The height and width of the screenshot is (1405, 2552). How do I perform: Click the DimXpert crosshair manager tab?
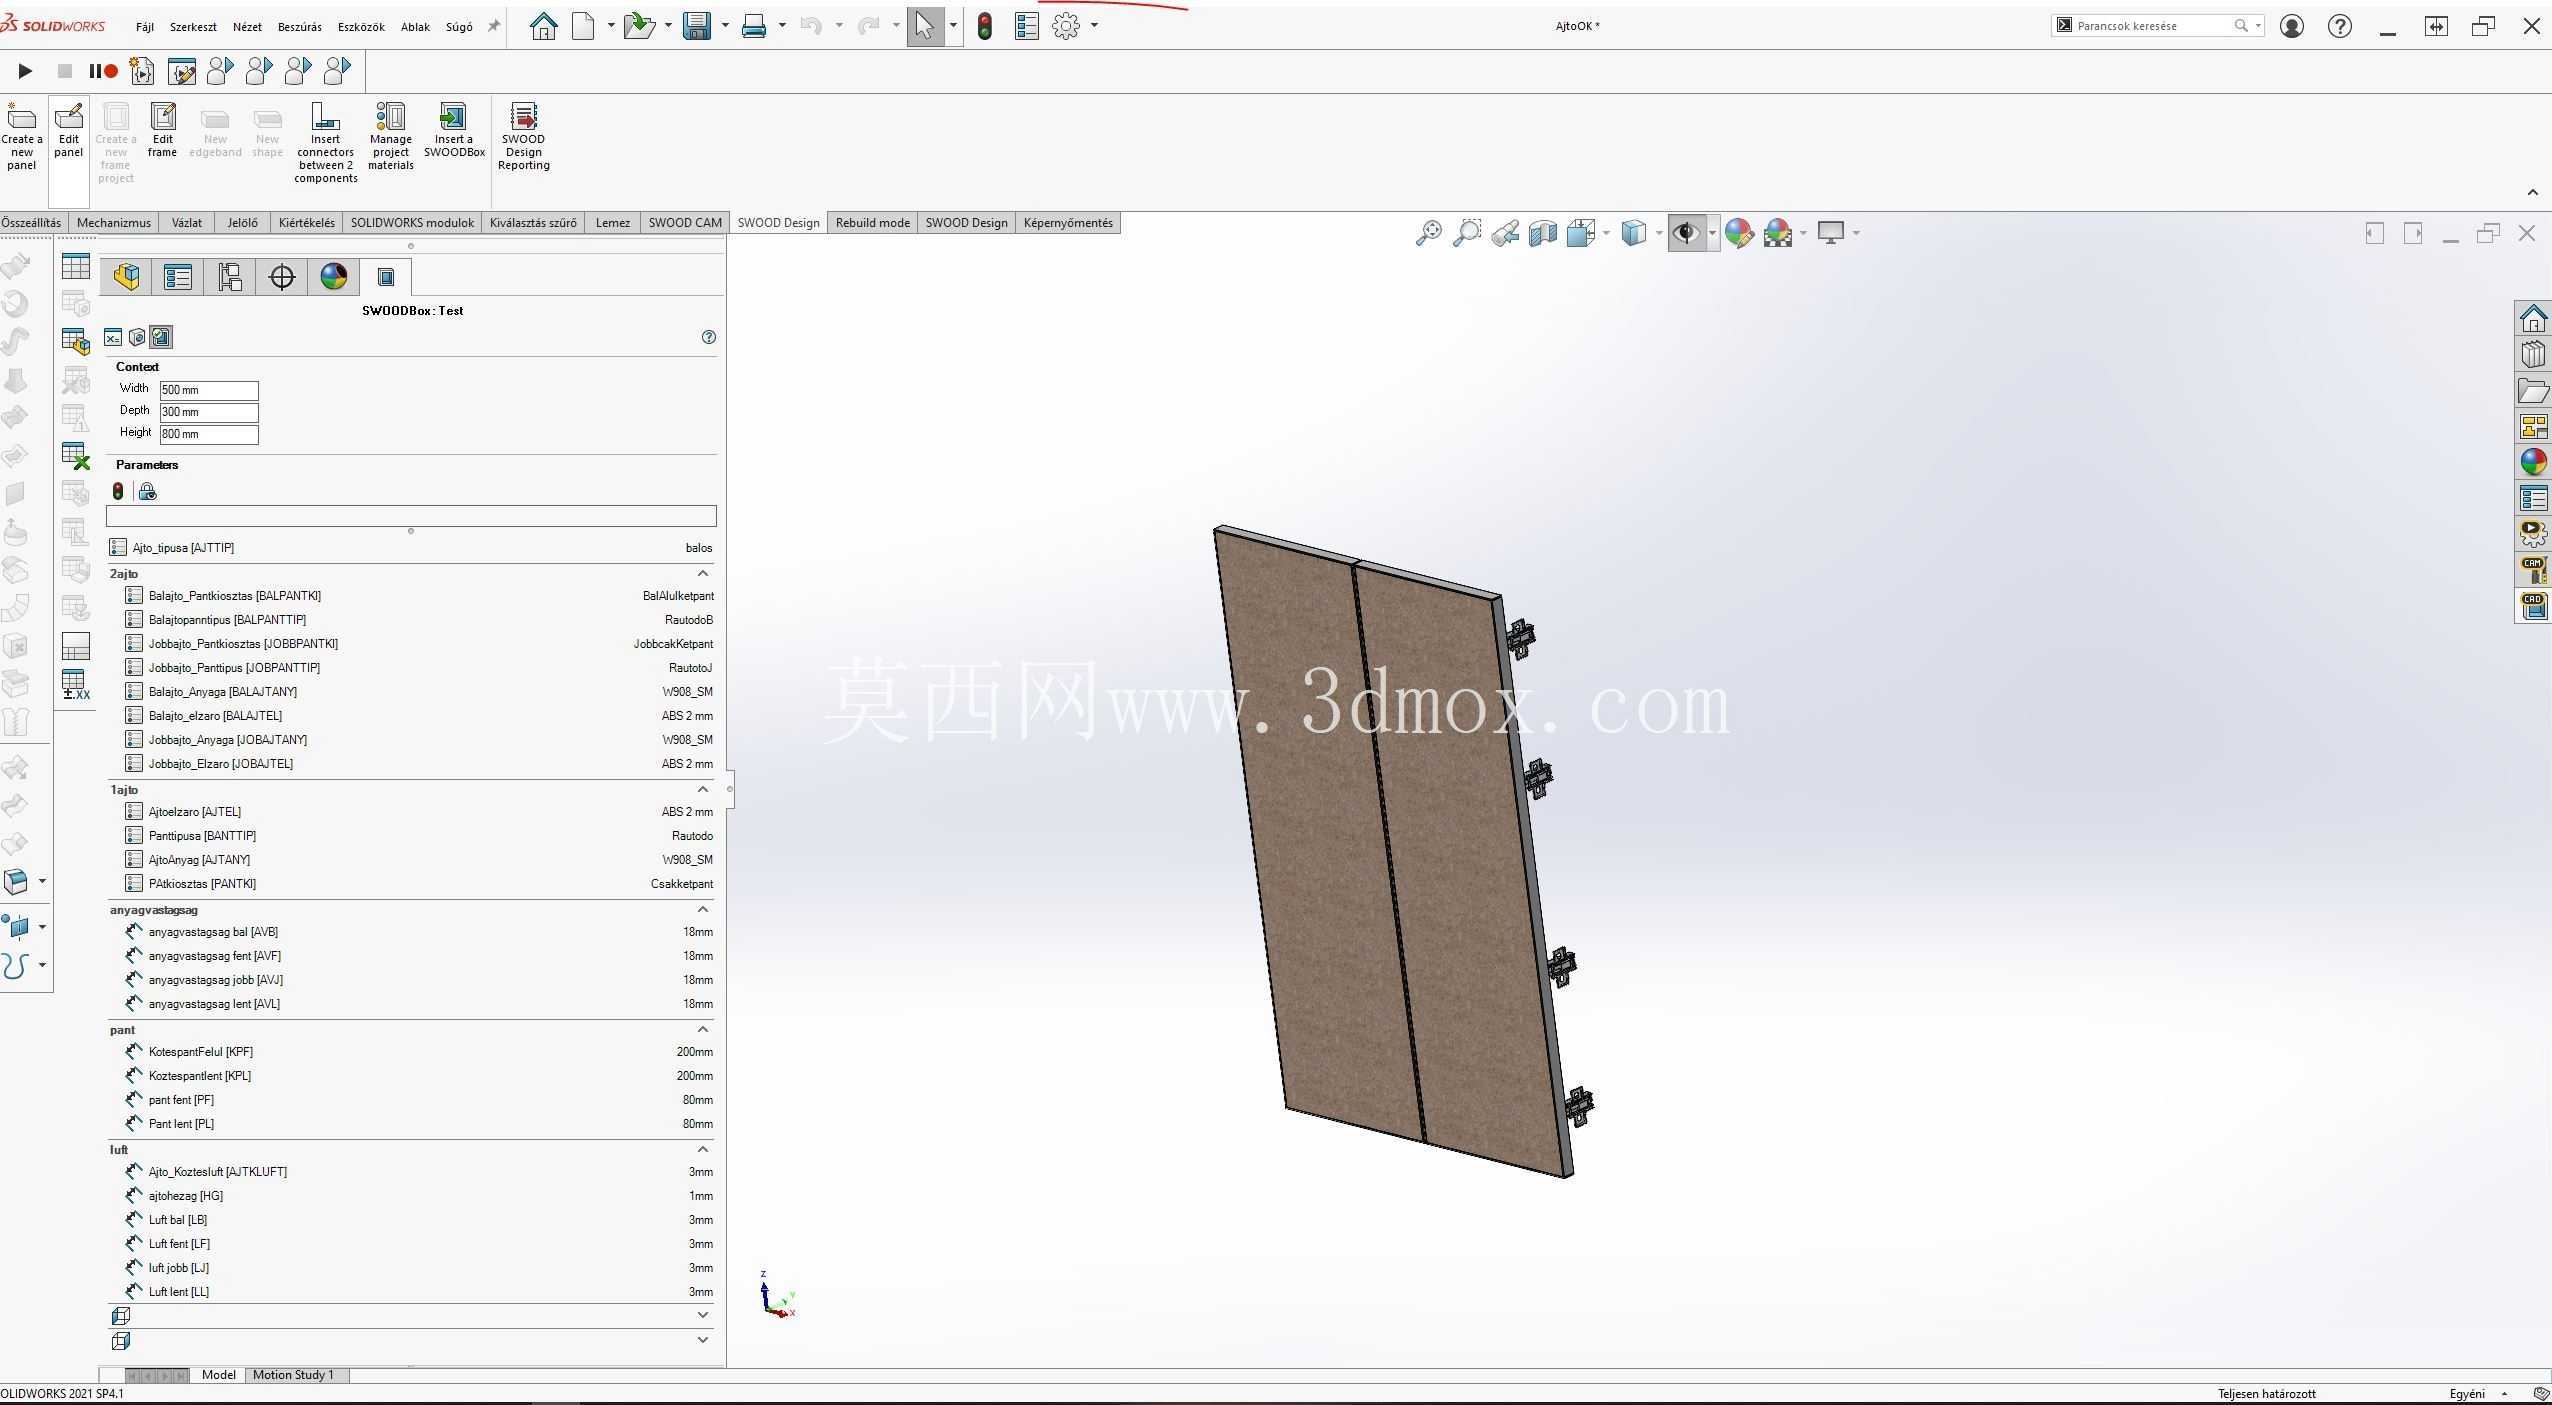tap(282, 277)
